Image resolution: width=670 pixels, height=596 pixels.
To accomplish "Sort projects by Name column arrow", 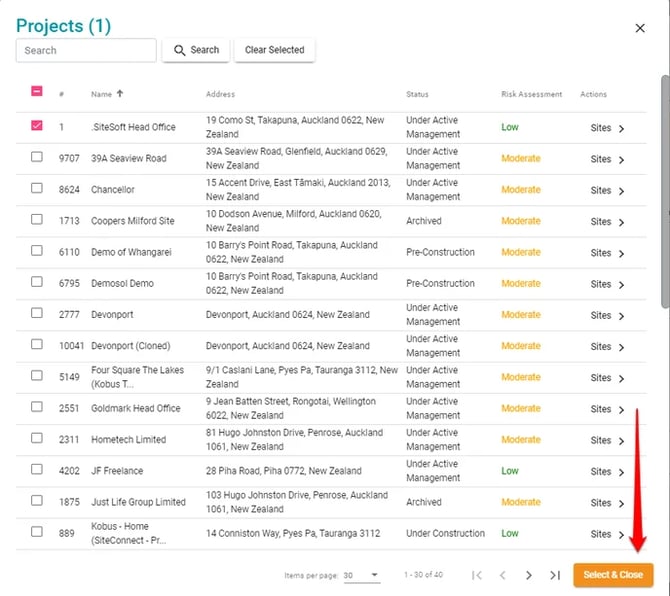I will pyautogui.click(x=120, y=94).
